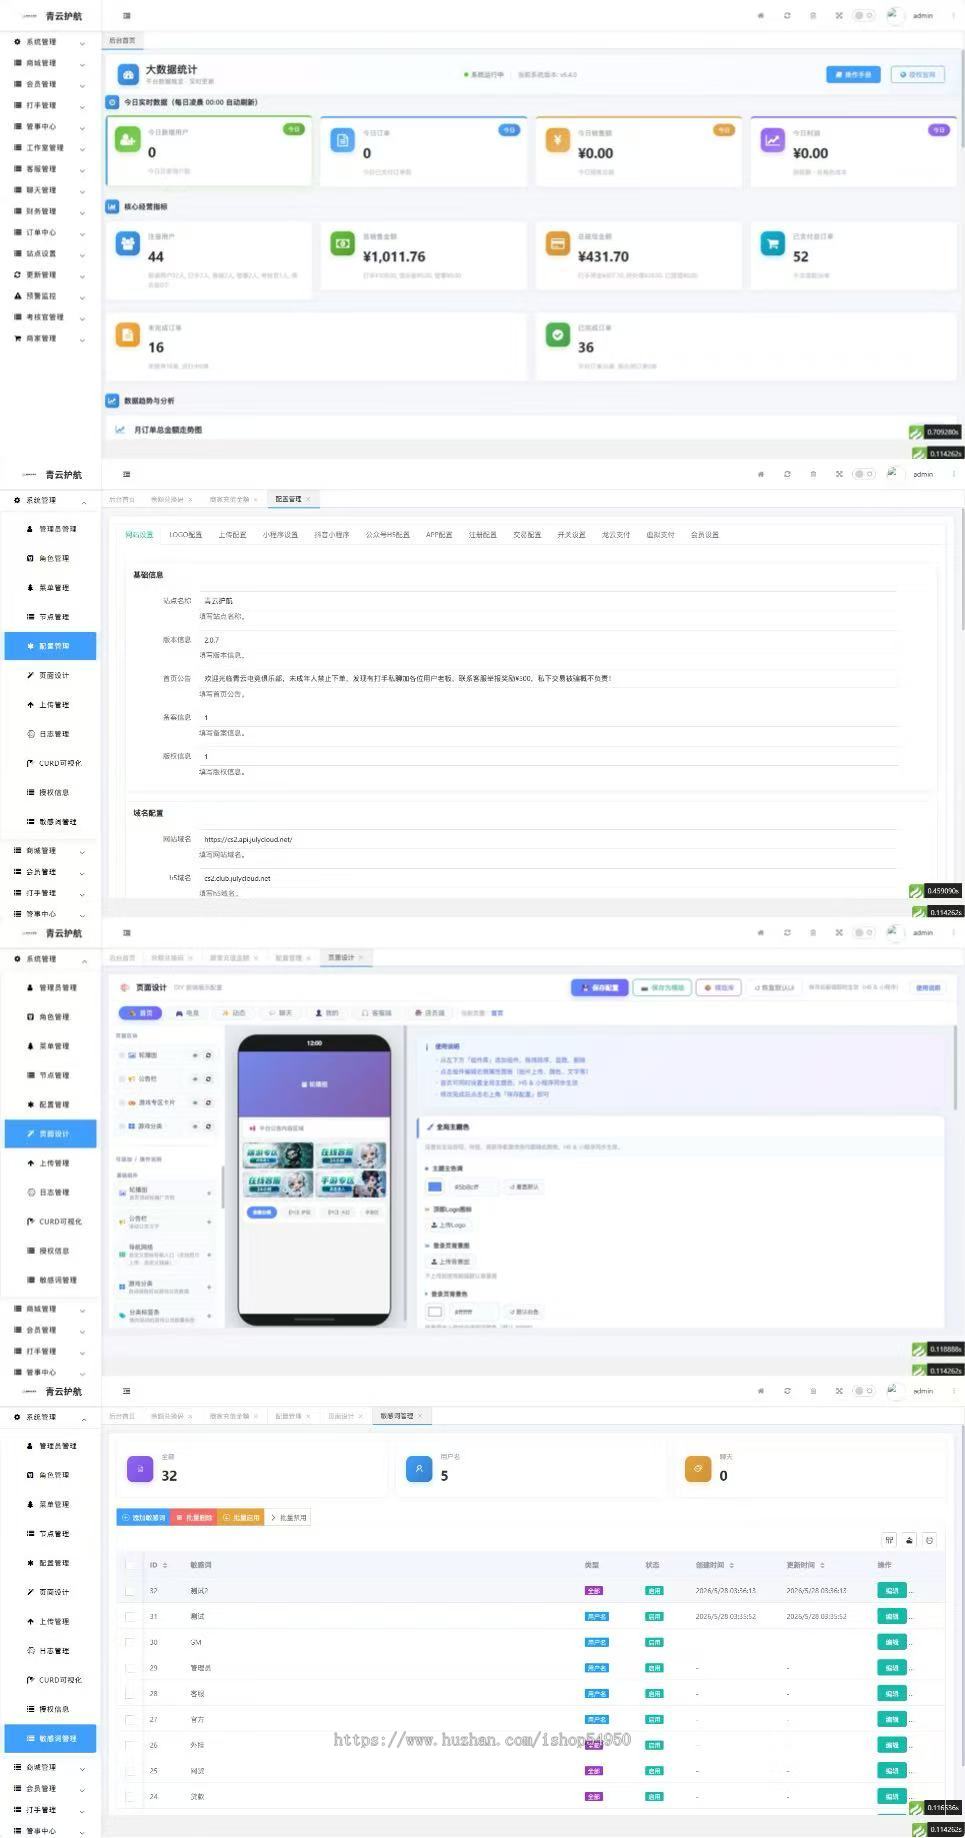Image resolution: width=965 pixels, height=1838 pixels.
Task: Click the green 今日新增用户 user icon
Action: click(x=128, y=140)
